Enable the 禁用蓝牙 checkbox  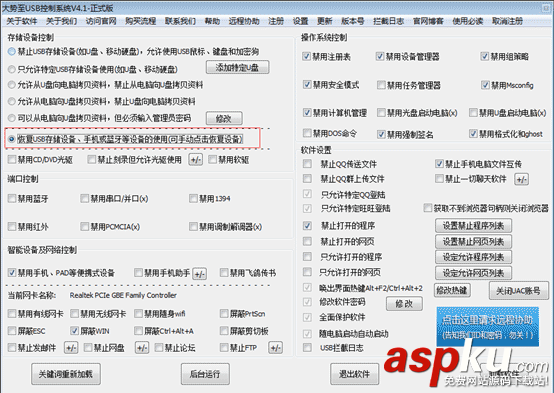pos(12,199)
